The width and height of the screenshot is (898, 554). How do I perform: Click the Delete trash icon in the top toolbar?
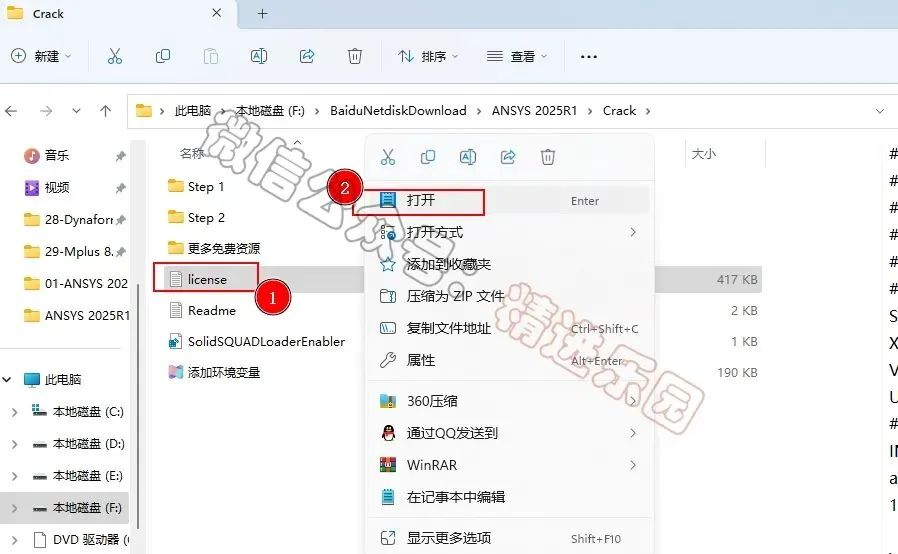point(355,56)
